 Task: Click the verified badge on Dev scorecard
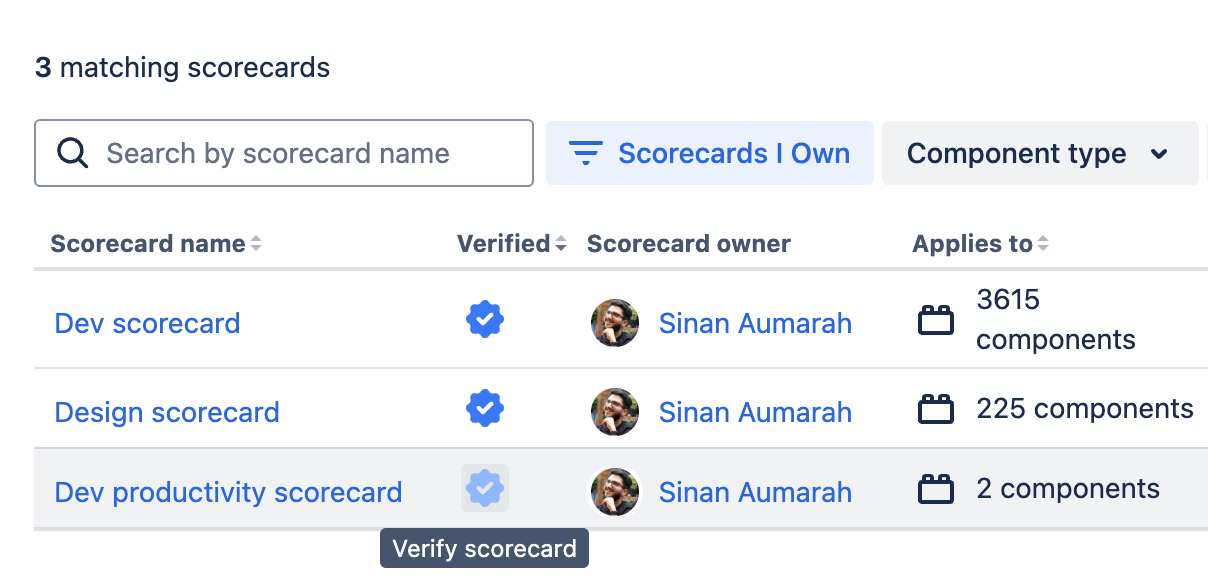484,319
